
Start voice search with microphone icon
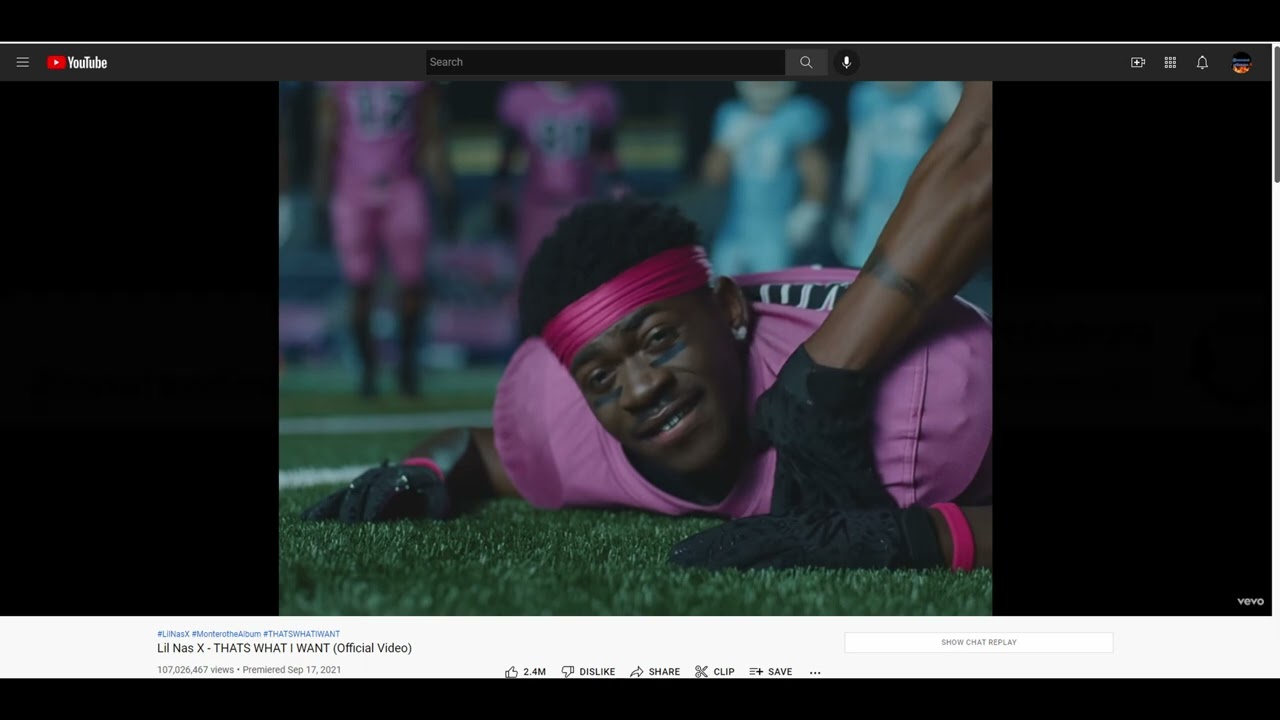[x=846, y=62]
